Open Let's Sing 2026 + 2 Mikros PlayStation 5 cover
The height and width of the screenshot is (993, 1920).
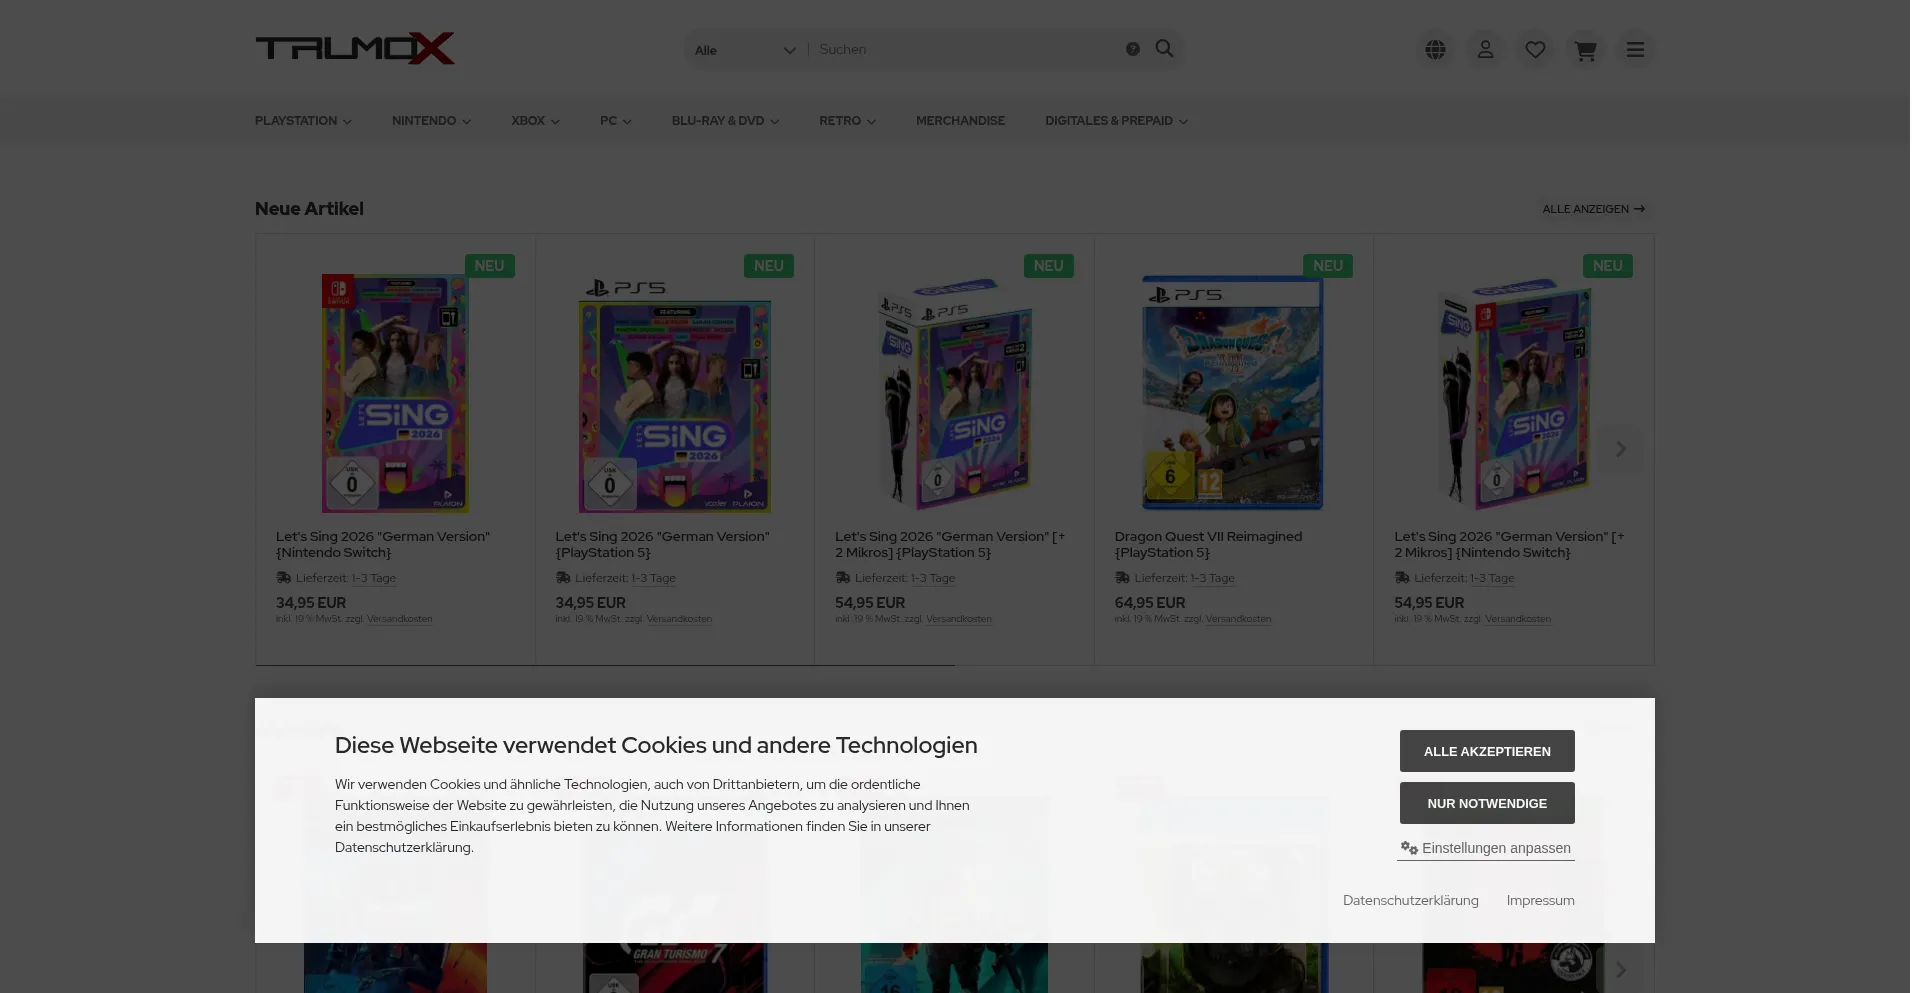click(x=954, y=392)
